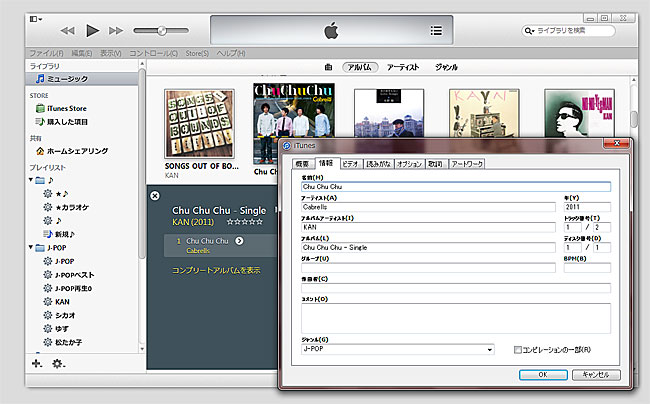Switch to the ジャンル view

446,67
